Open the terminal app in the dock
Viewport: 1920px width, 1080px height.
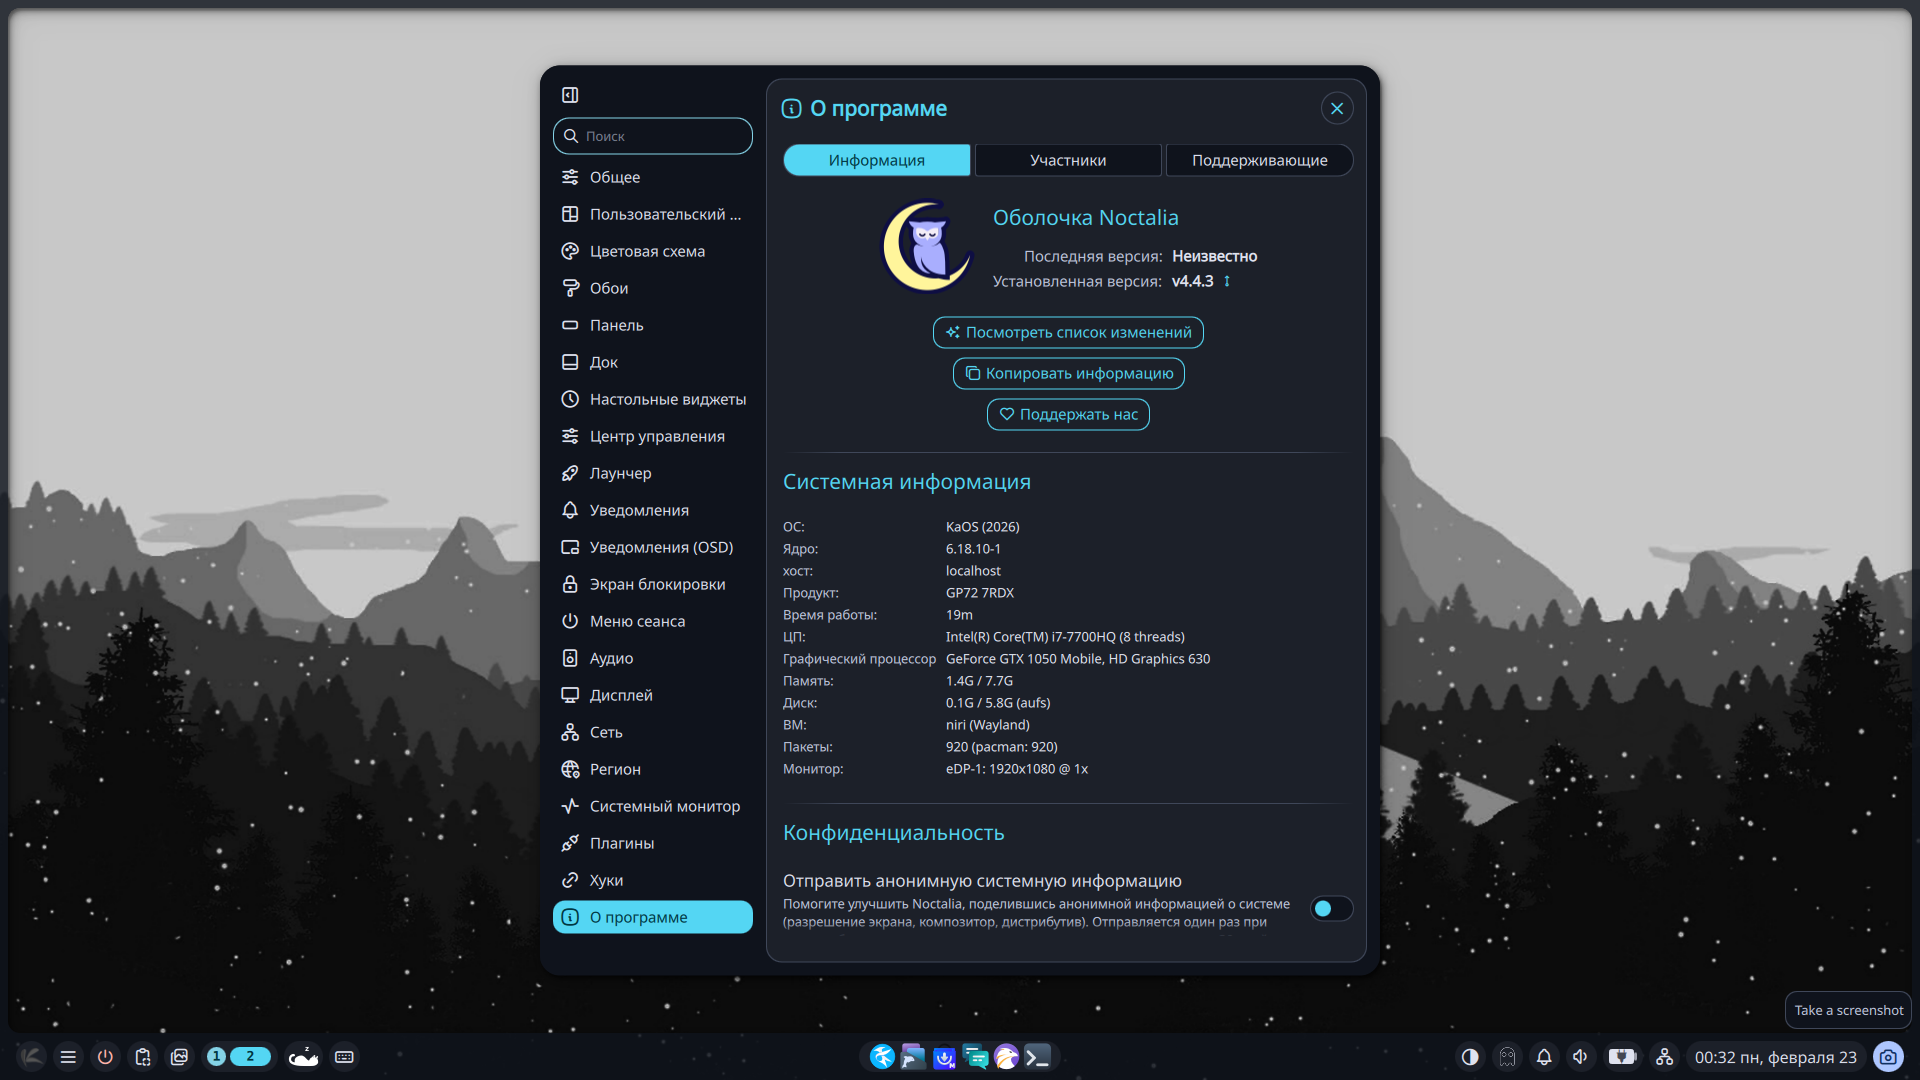tap(1038, 1057)
